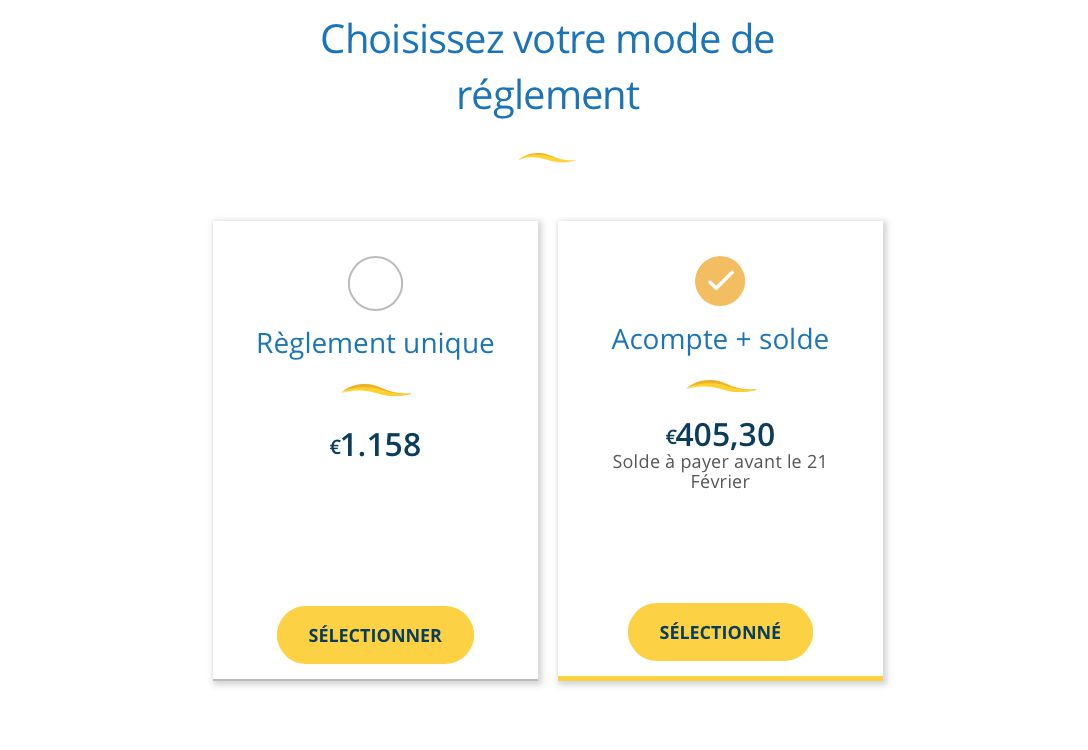Click the yellow bar under the selected card
This screenshot has height=750, width=1088.
(x=720, y=678)
